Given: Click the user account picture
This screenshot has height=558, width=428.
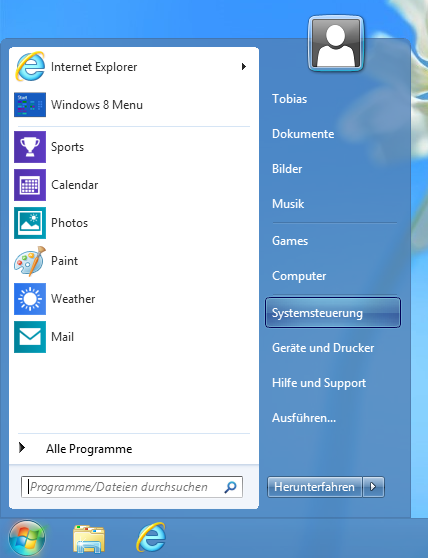Looking at the screenshot, I should tap(336, 43).
